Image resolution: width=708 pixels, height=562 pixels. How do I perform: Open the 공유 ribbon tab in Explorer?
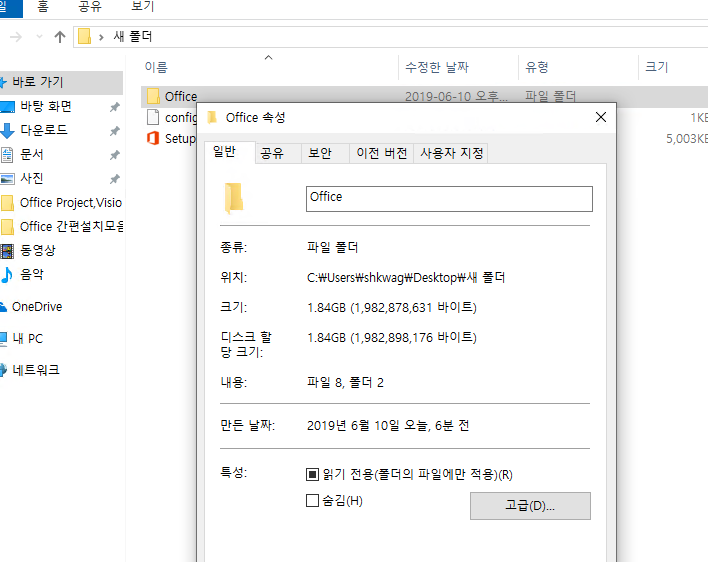(90, 6)
